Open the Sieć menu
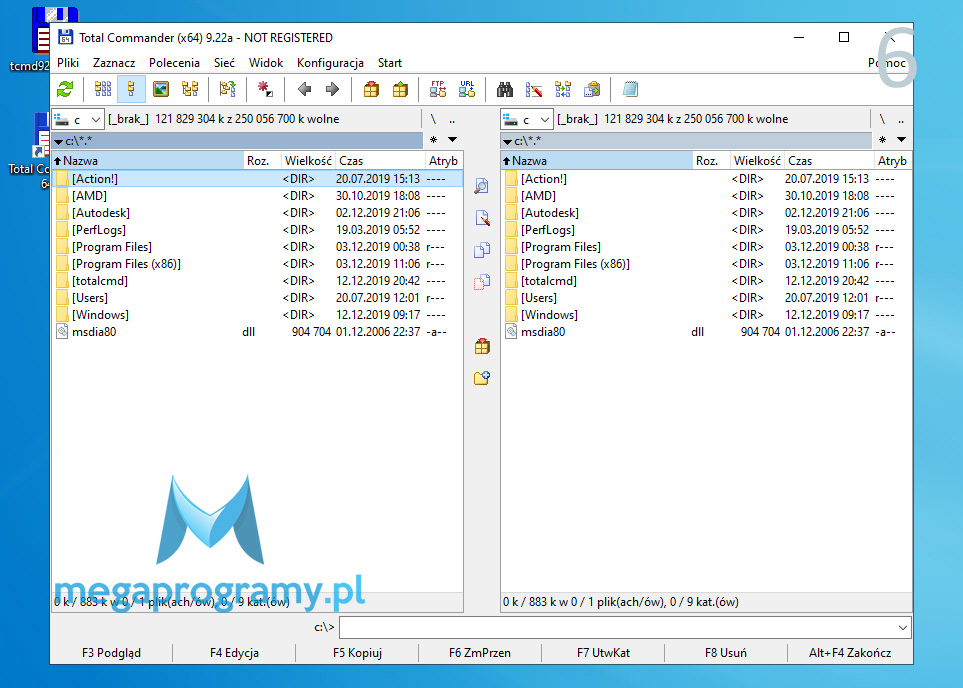 click(x=224, y=63)
